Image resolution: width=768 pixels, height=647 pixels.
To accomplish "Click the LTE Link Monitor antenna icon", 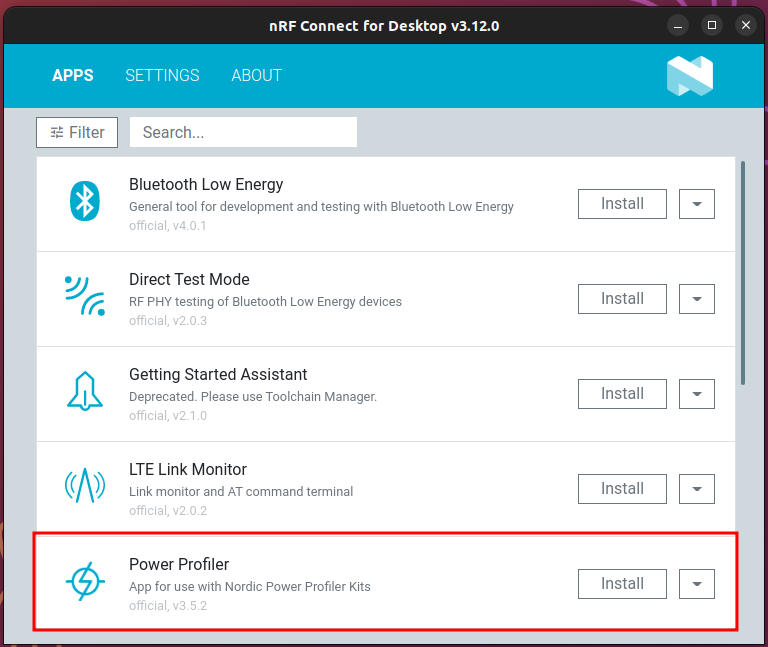I will tap(85, 488).
